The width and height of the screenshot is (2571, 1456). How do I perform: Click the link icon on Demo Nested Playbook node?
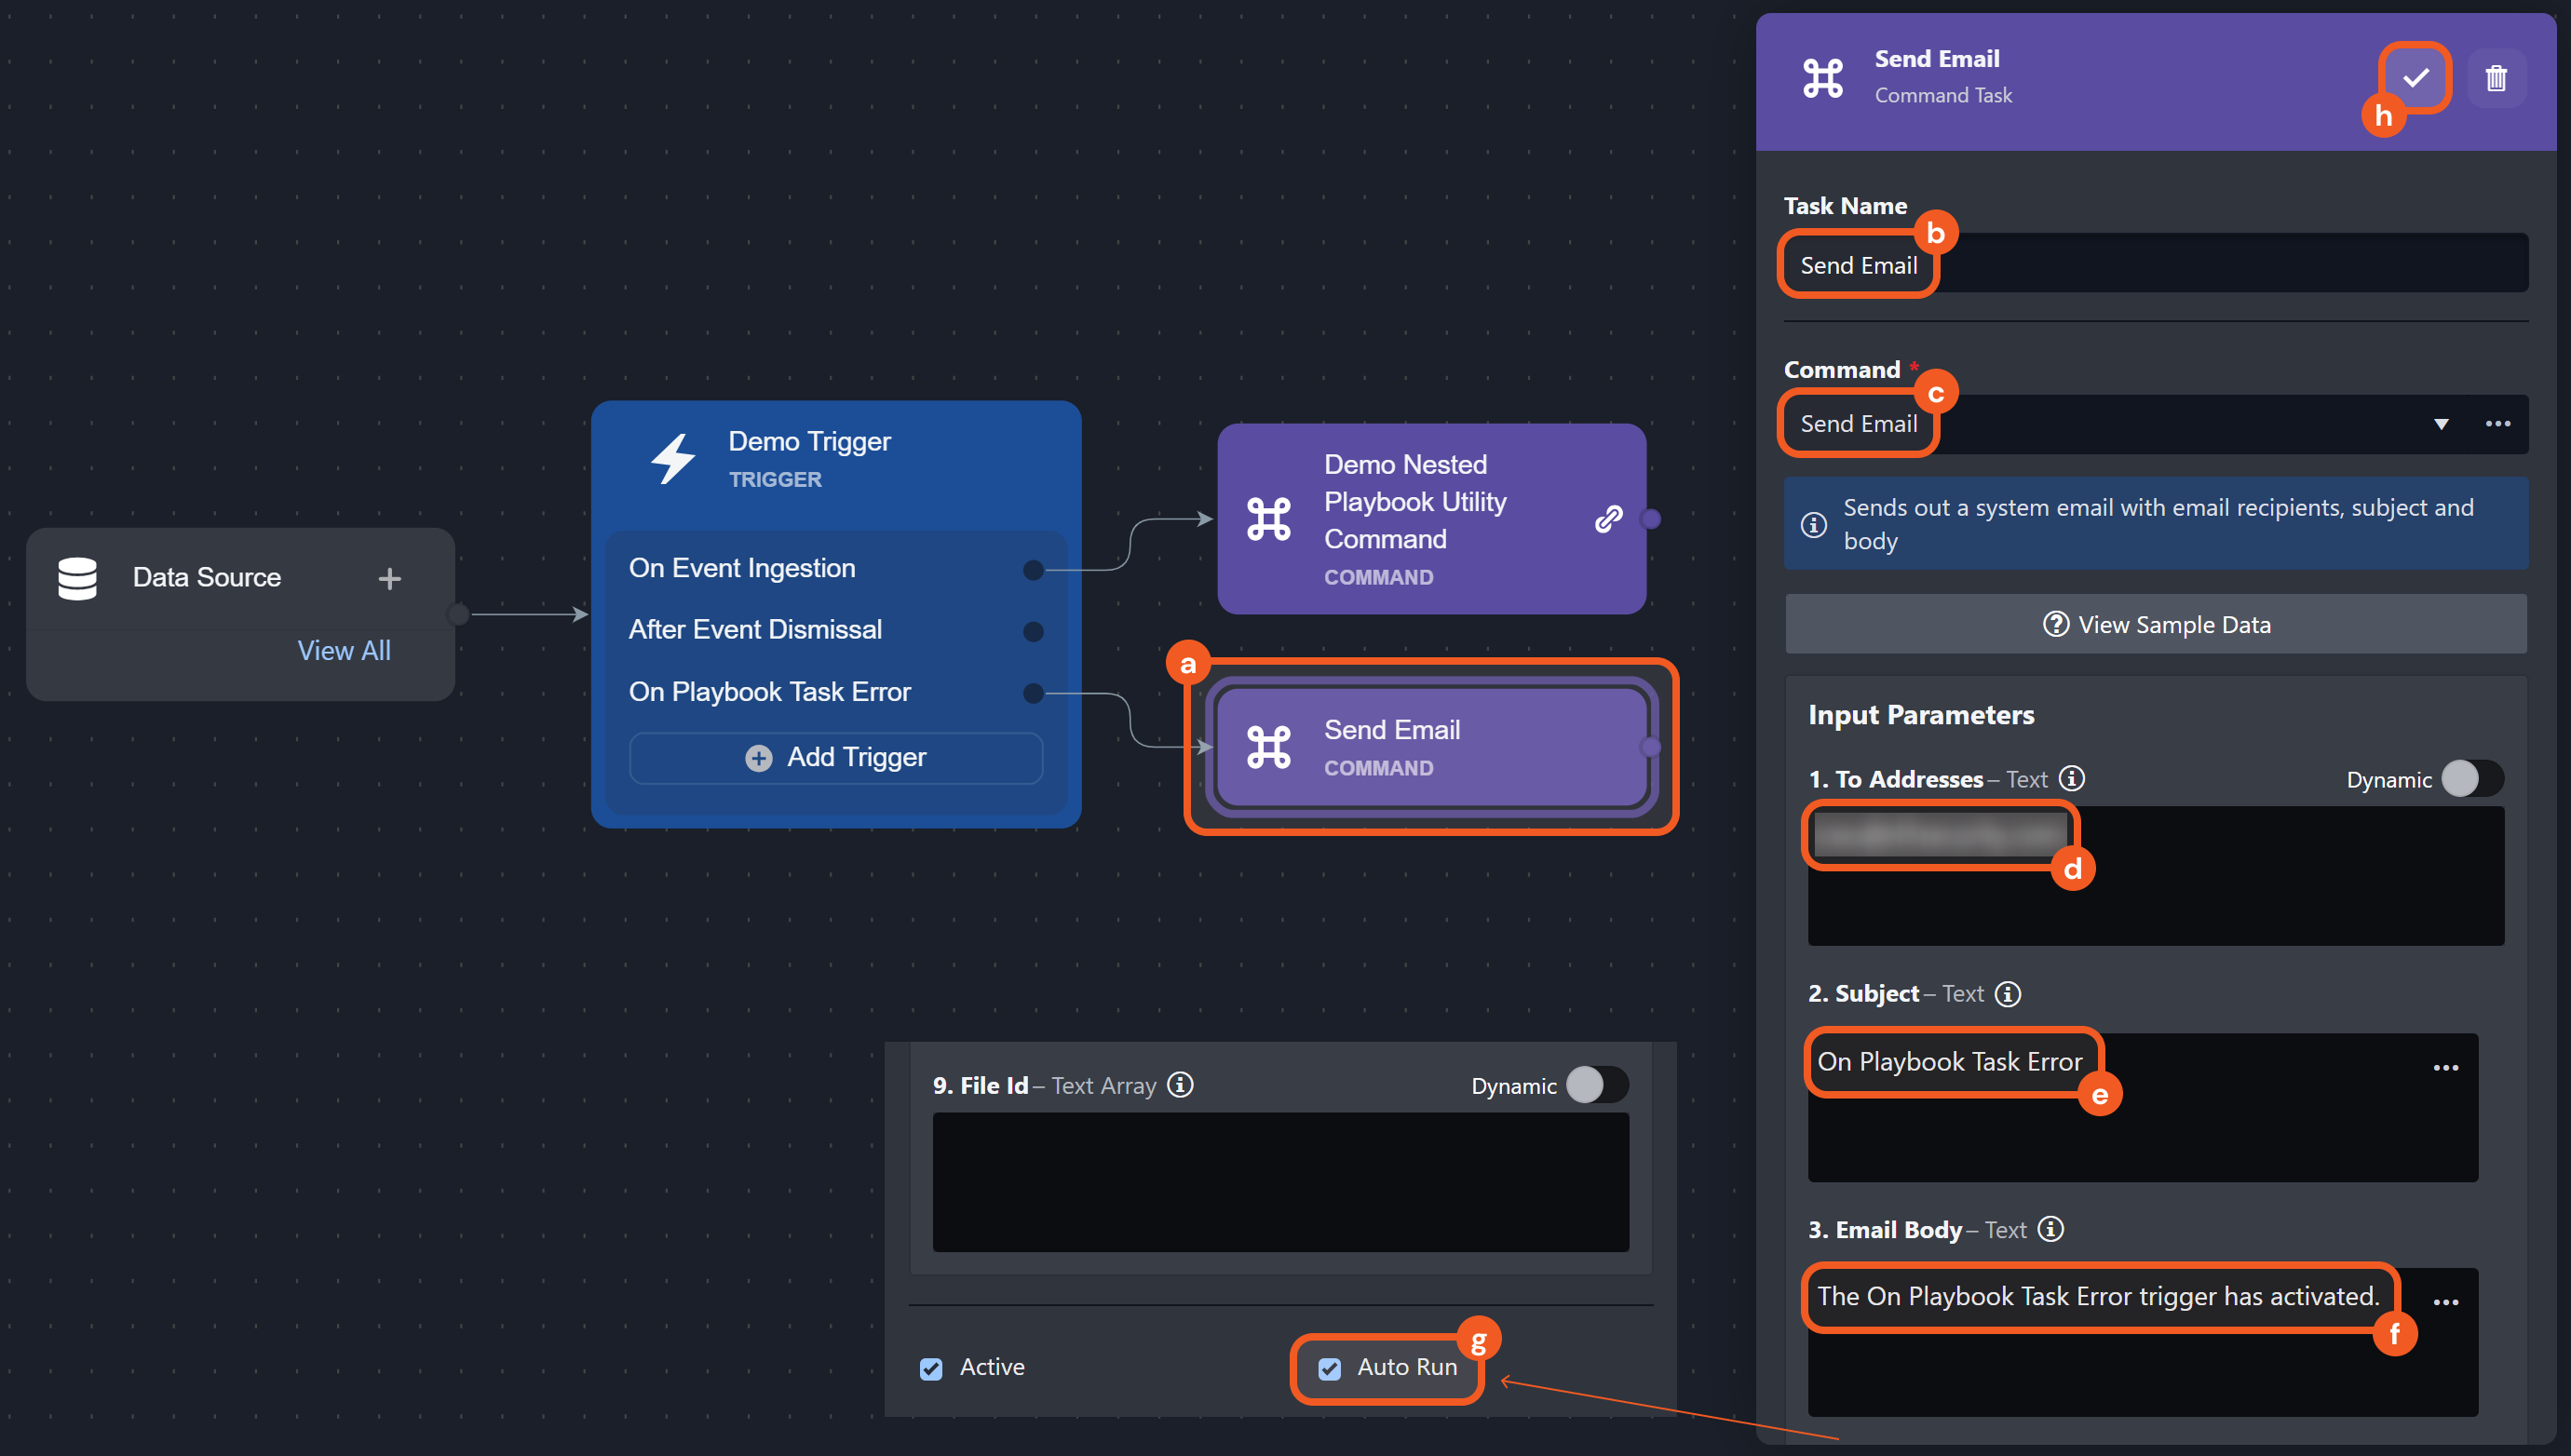1607,519
